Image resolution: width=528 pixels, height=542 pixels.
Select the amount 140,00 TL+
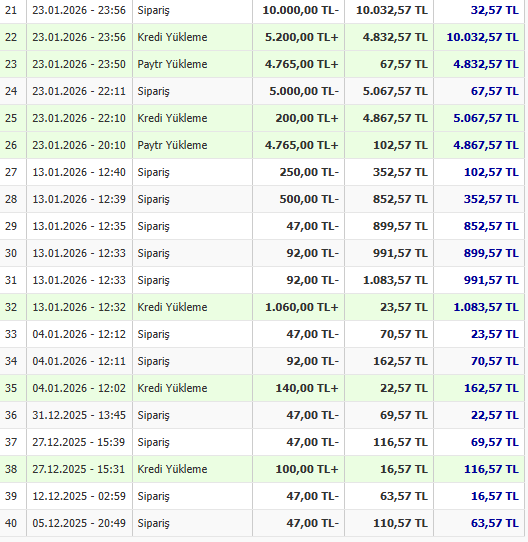click(x=307, y=388)
